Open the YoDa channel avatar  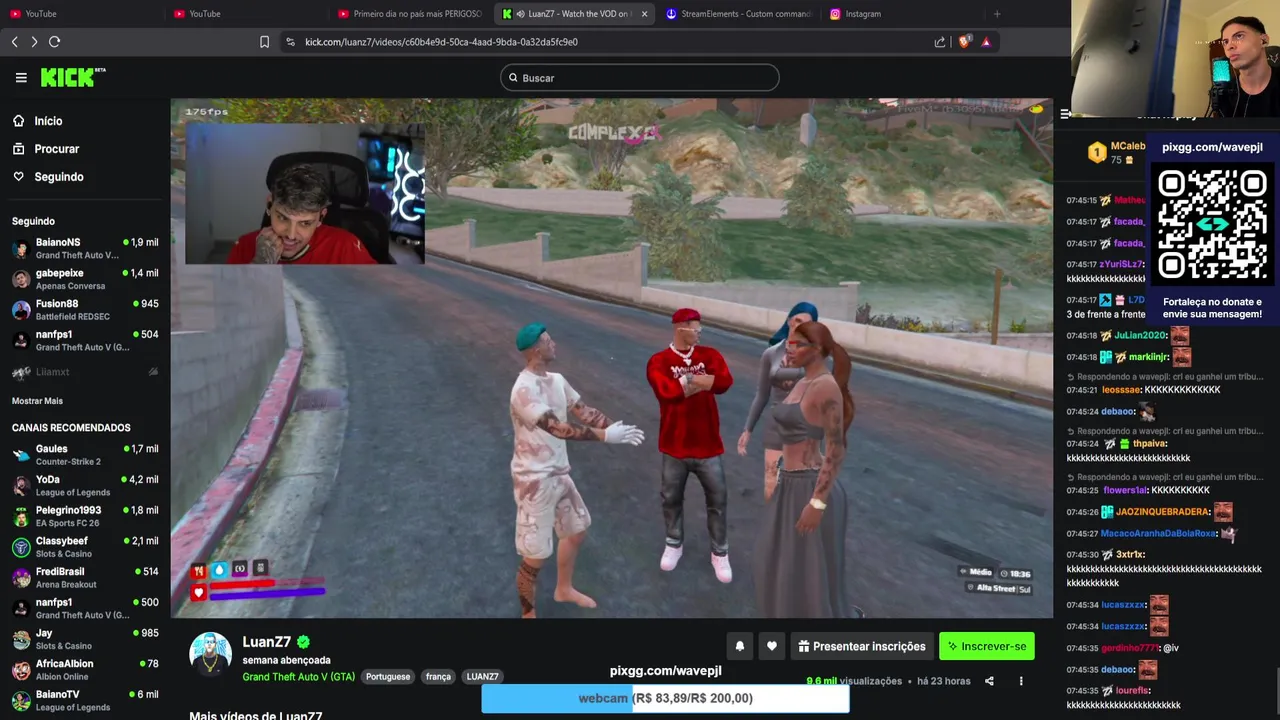tap(21, 486)
